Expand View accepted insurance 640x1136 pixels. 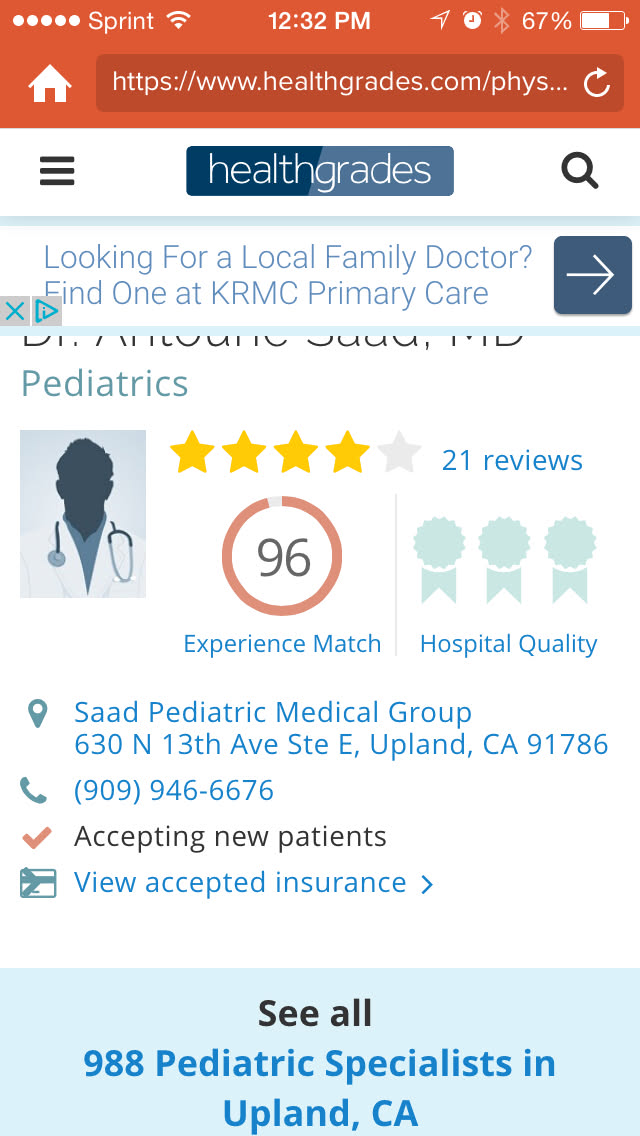[x=253, y=883]
